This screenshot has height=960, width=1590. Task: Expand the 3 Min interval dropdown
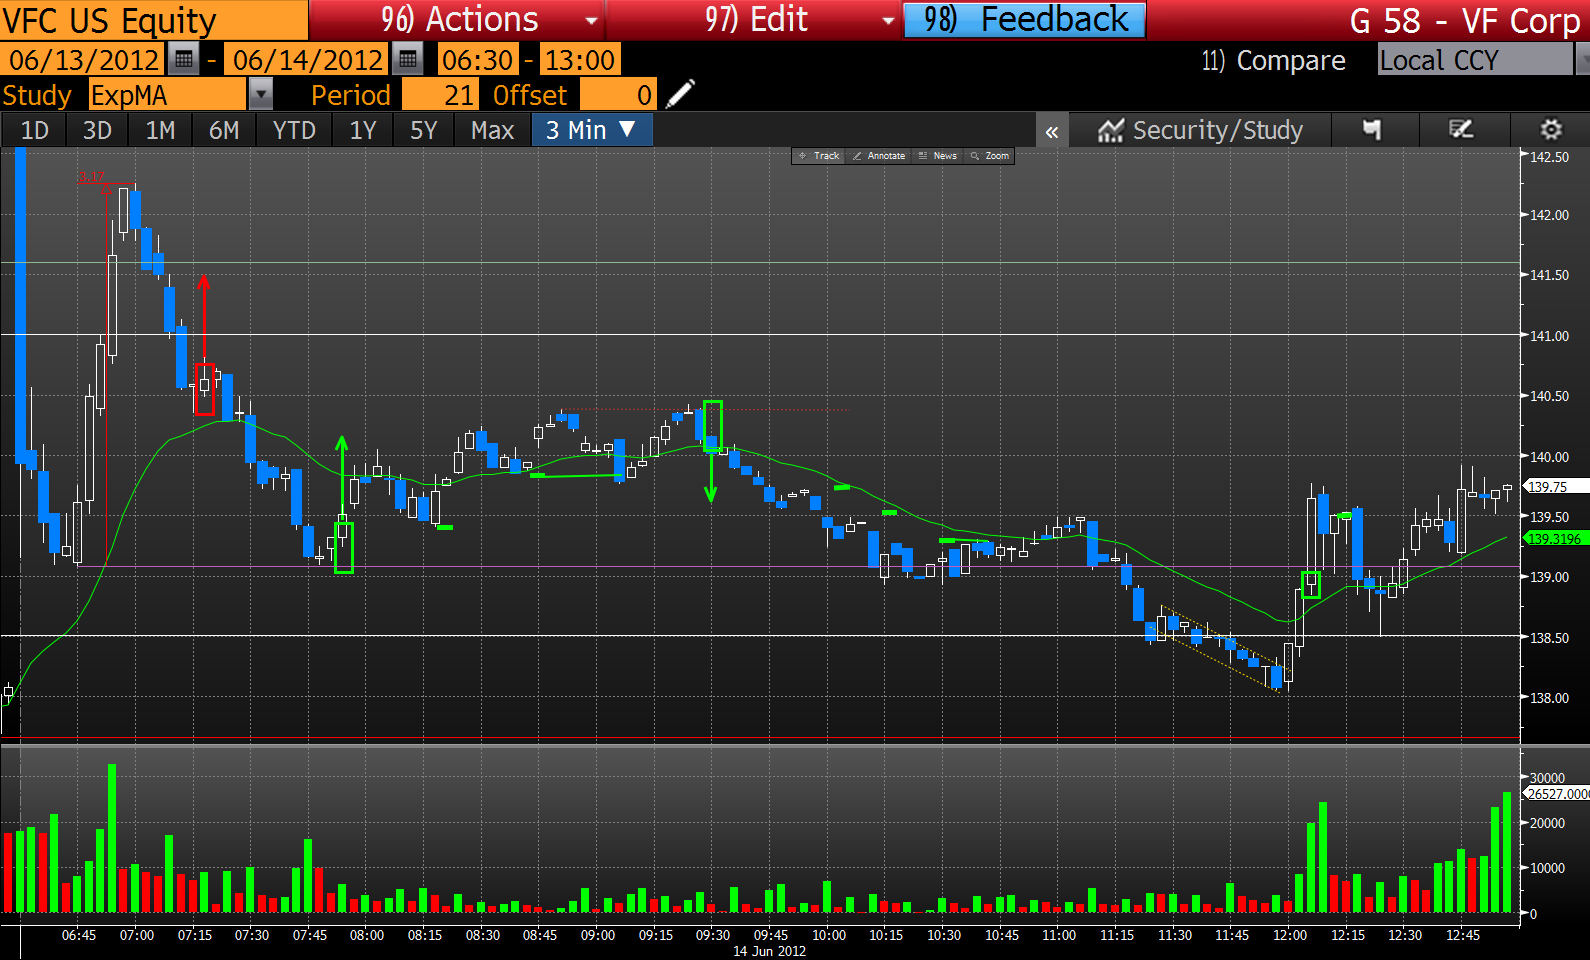click(592, 130)
